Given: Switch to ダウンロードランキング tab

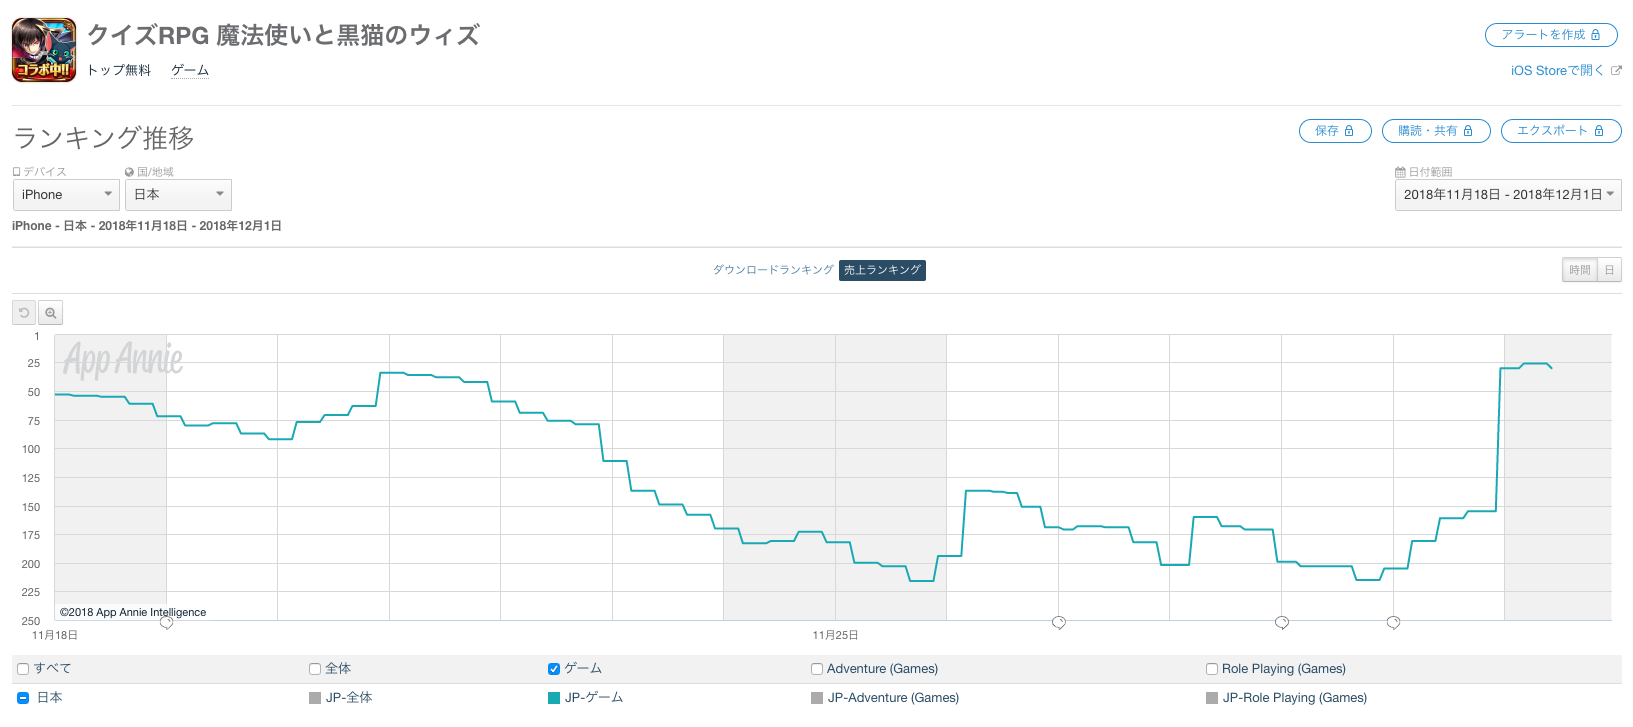Looking at the screenshot, I should 773,270.
